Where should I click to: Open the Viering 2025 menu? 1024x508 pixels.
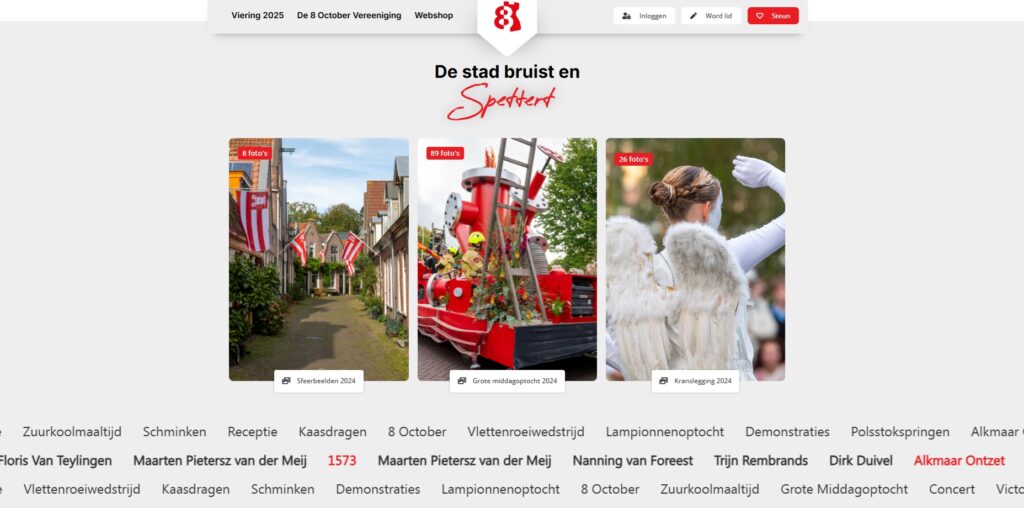tap(257, 16)
